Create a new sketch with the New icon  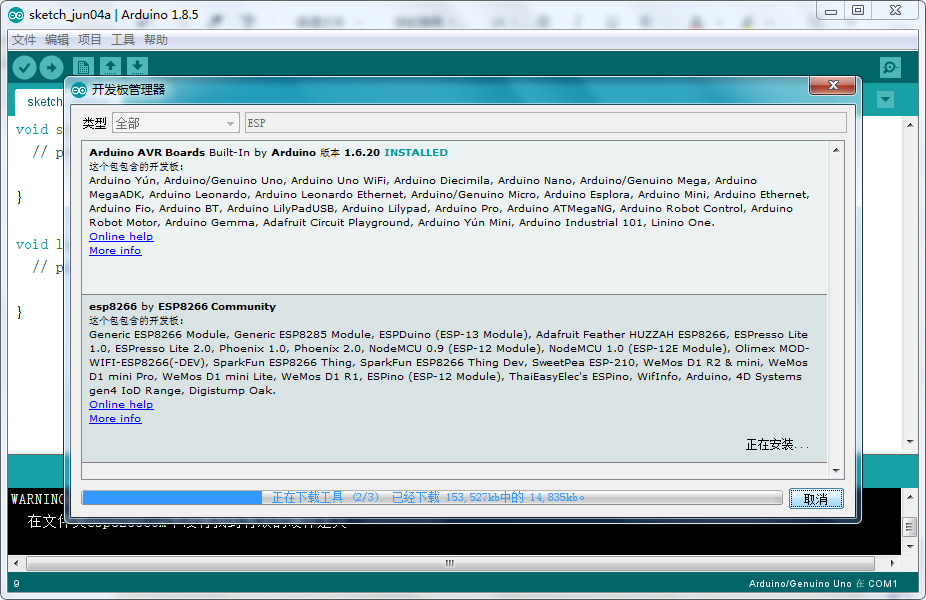pyautogui.click(x=83, y=67)
